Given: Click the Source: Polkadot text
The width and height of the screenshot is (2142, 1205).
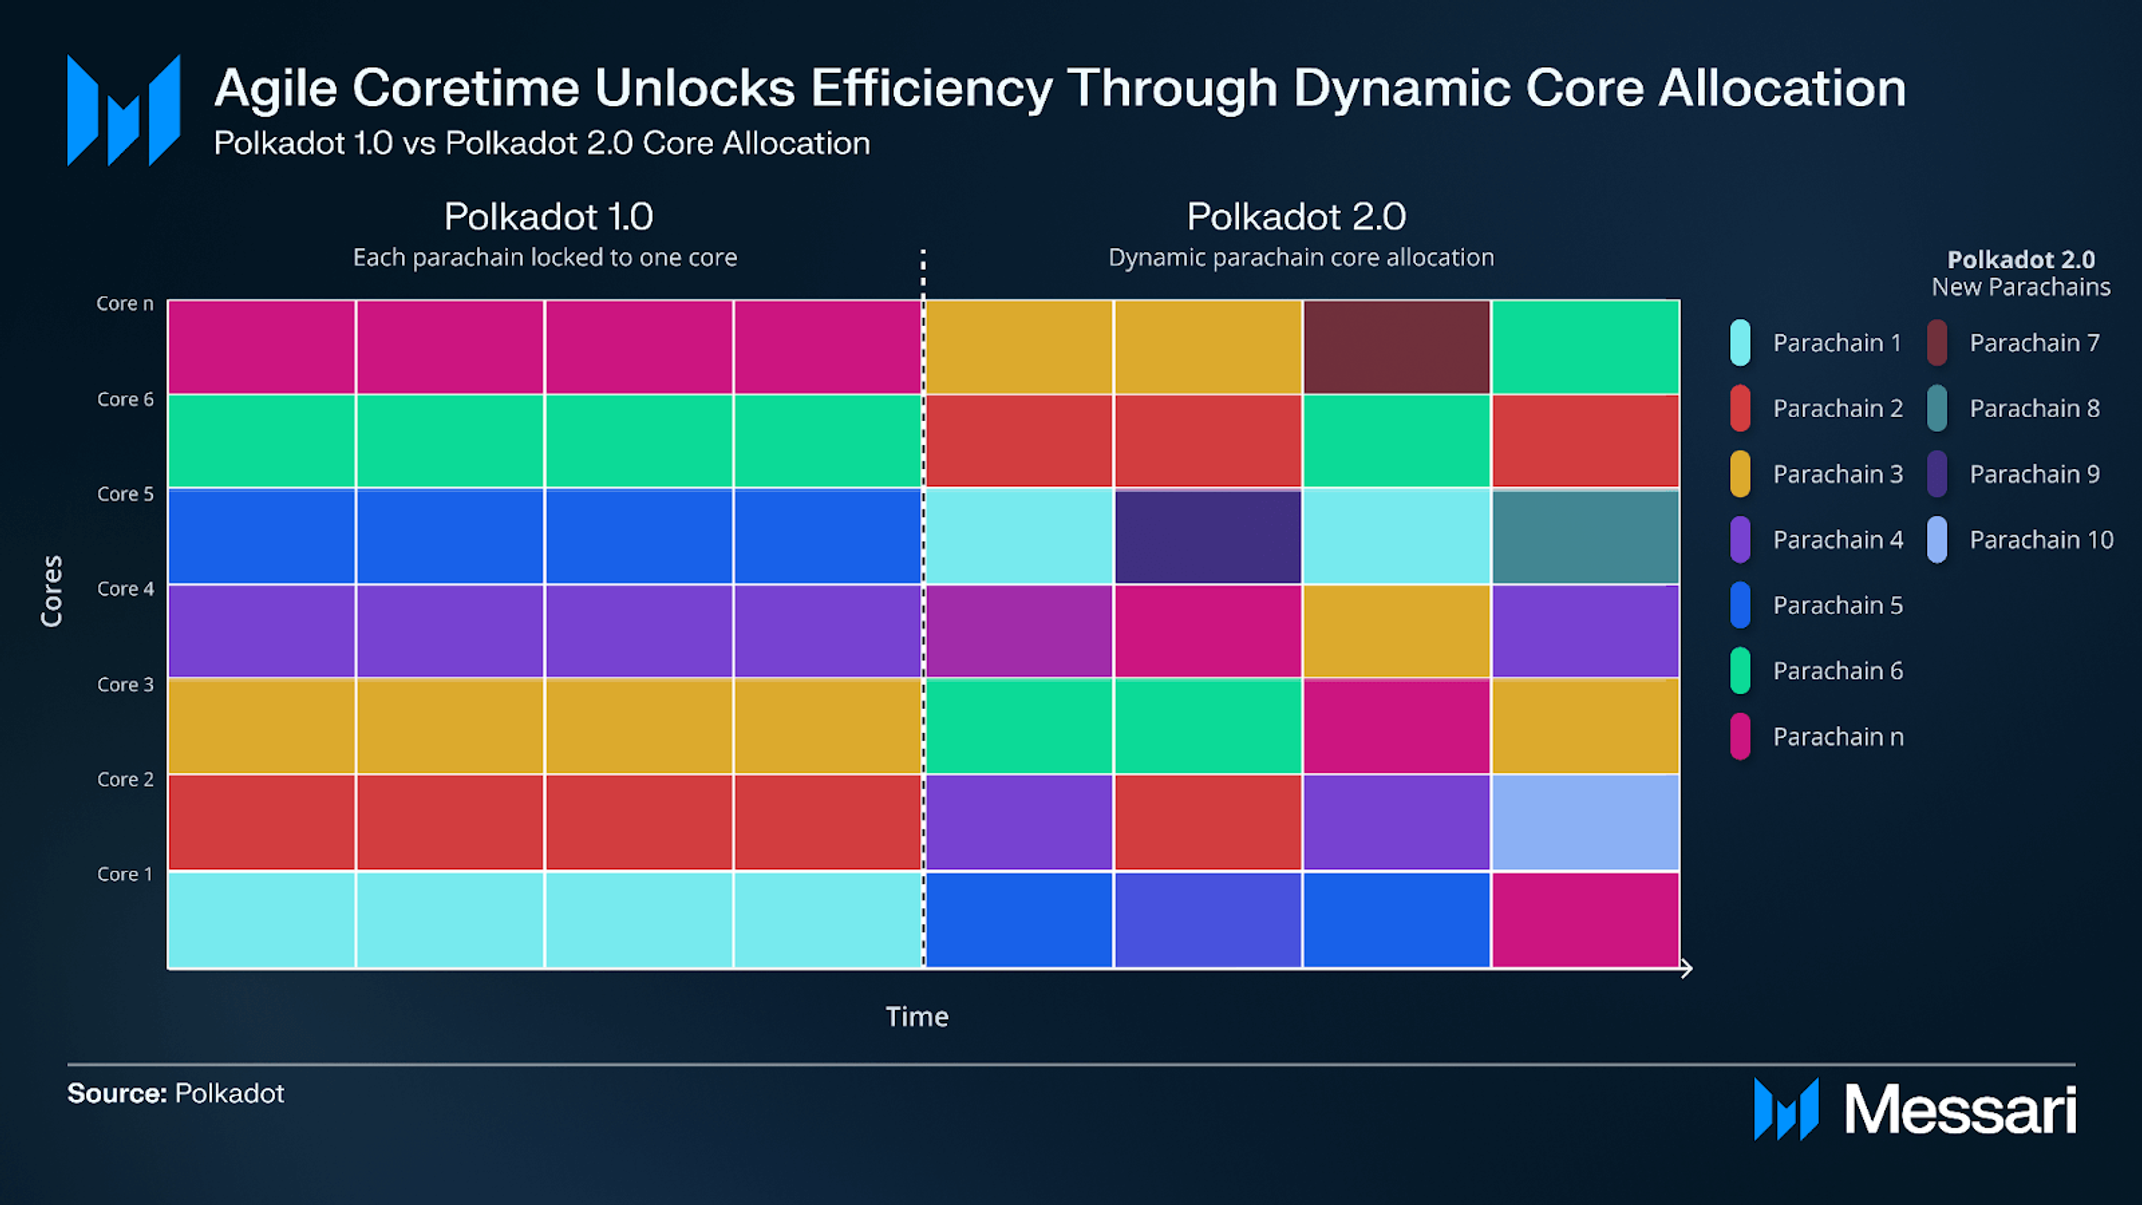Looking at the screenshot, I should pyautogui.click(x=176, y=1093).
